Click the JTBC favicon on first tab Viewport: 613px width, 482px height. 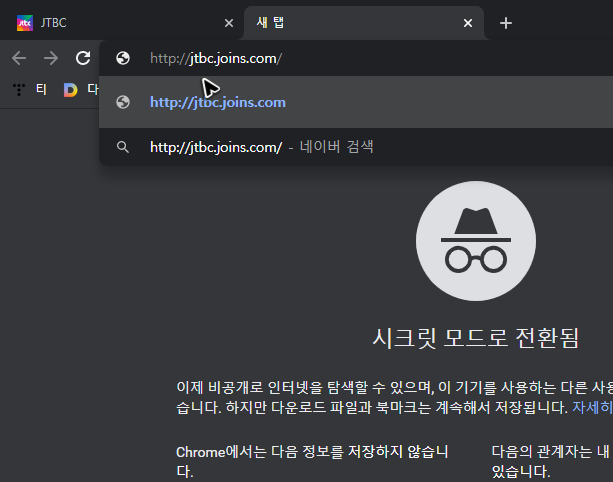click(25, 23)
